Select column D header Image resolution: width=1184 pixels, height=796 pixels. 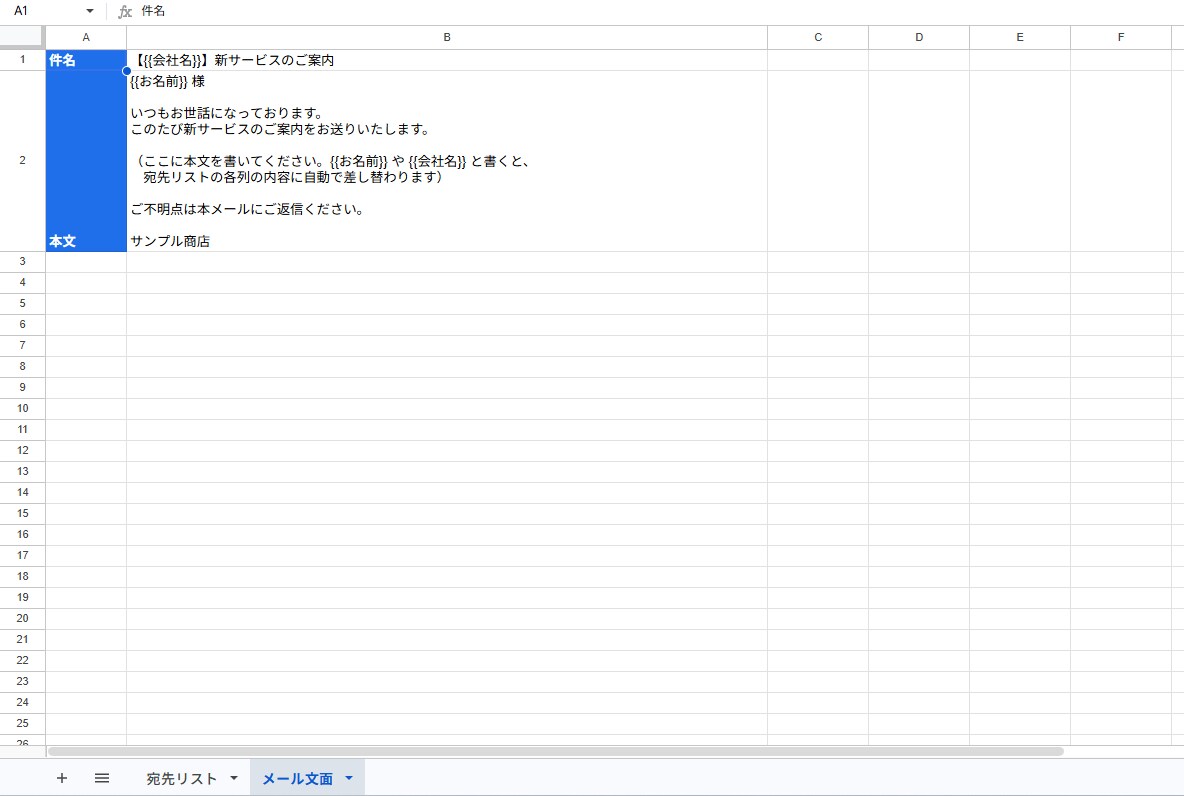tap(919, 37)
